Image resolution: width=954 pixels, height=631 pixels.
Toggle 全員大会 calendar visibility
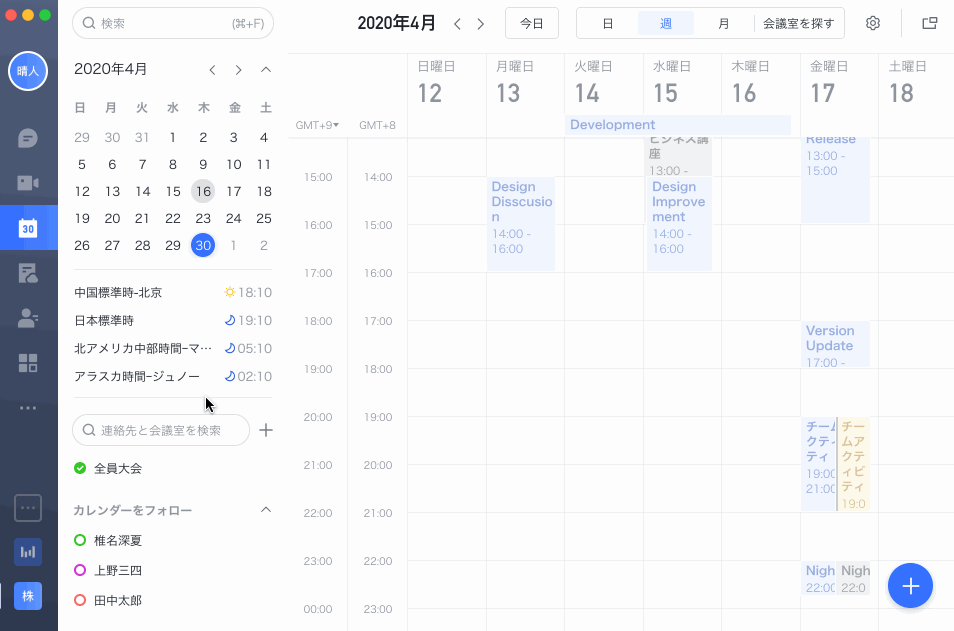(x=80, y=468)
